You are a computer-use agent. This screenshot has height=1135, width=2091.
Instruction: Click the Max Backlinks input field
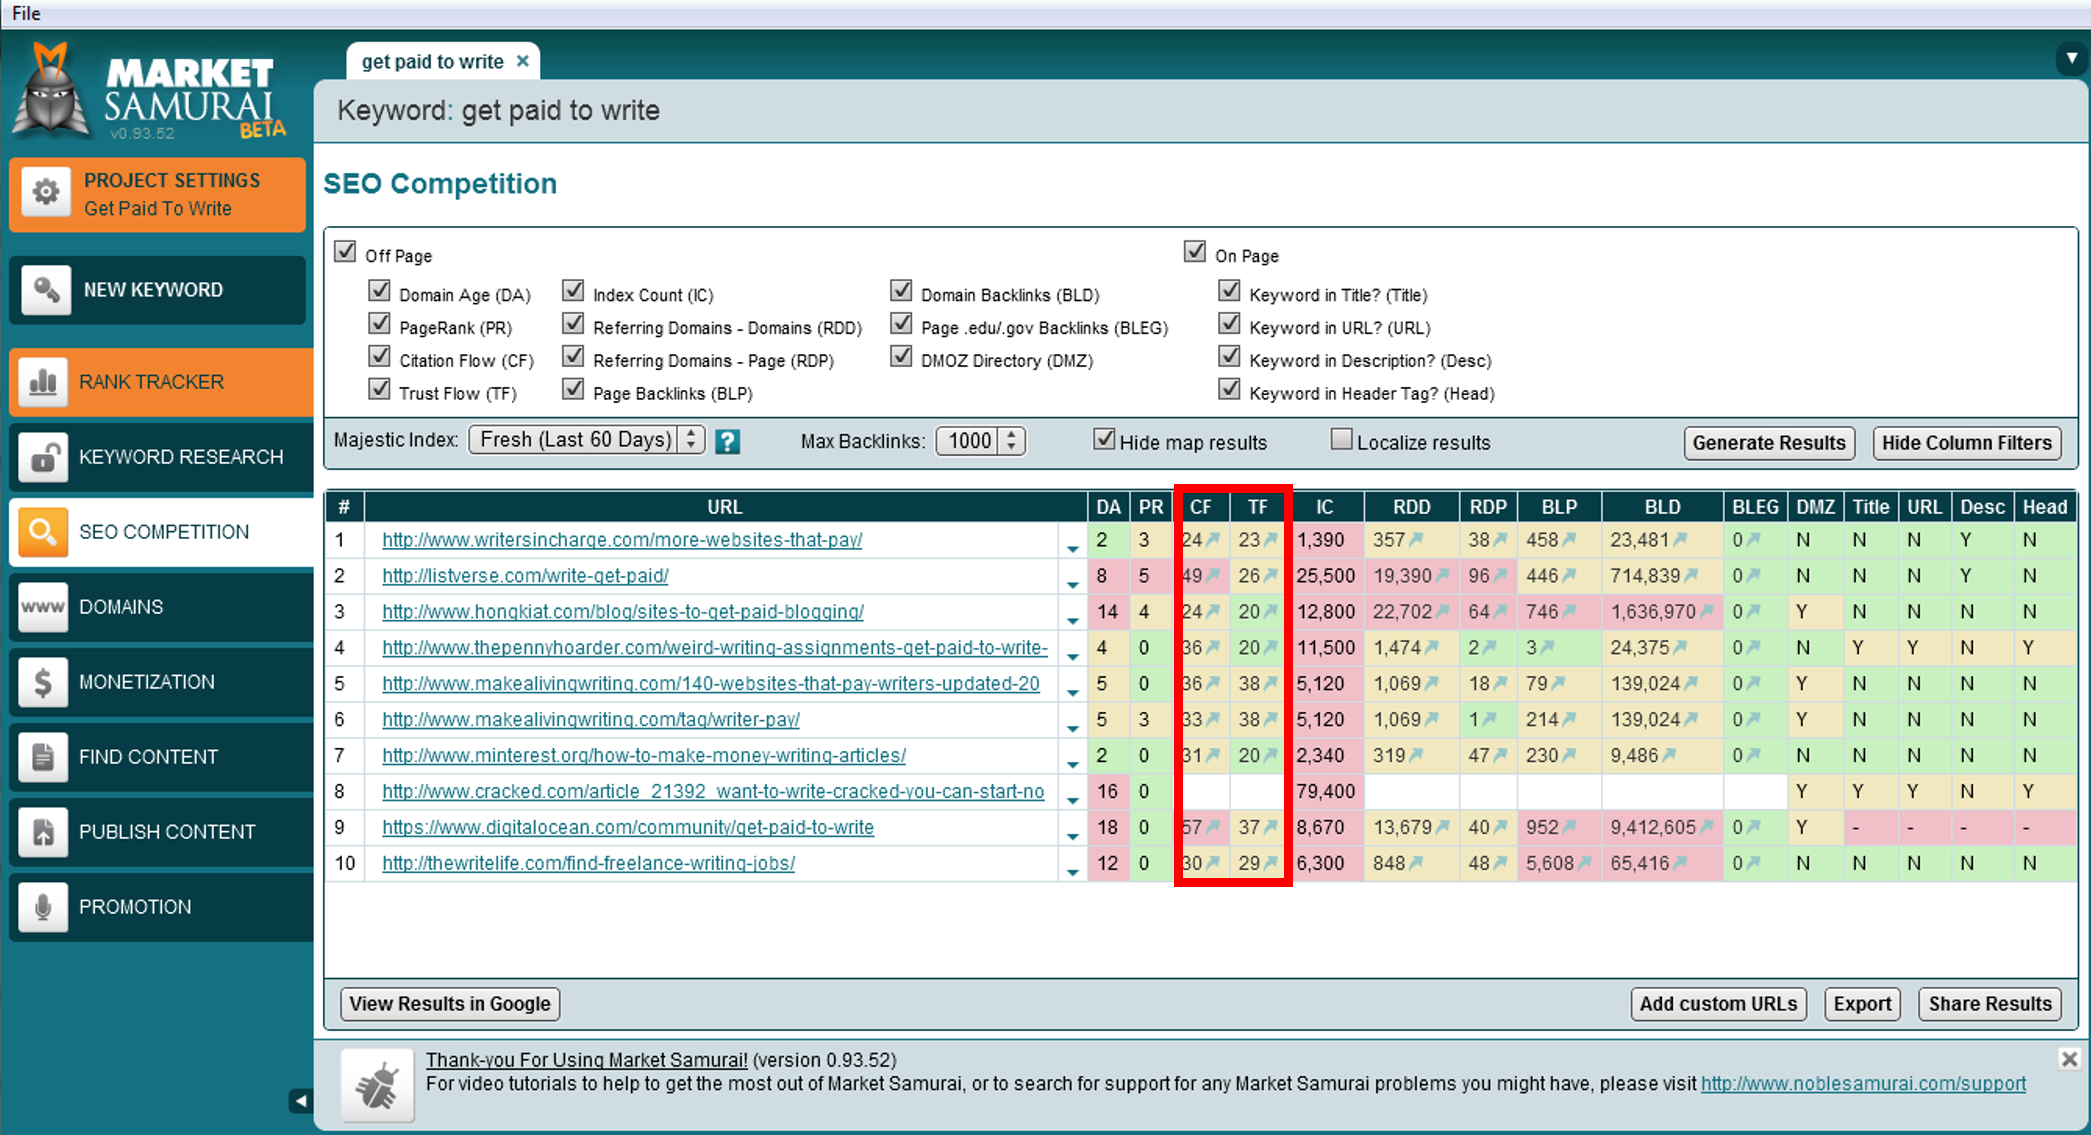(x=969, y=441)
